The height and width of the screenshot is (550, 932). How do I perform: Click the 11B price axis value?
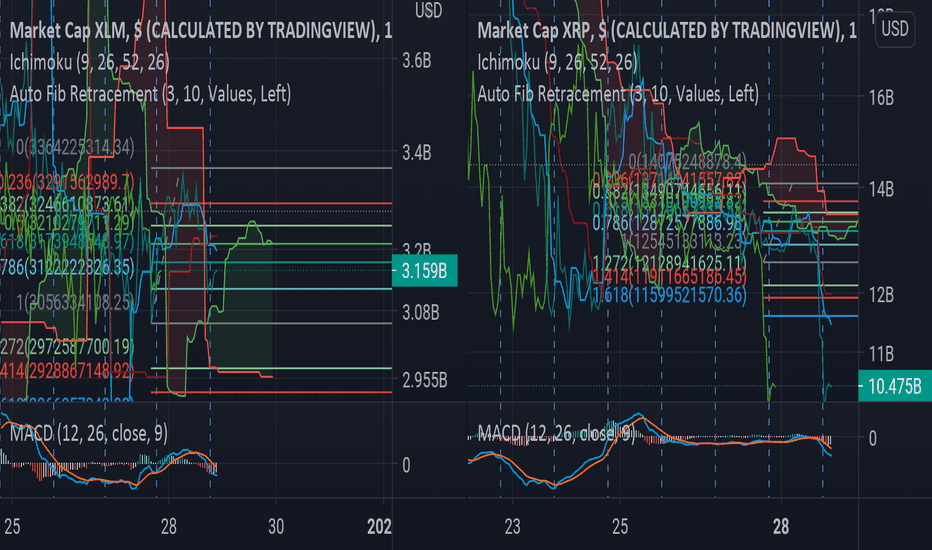(x=881, y=354)
